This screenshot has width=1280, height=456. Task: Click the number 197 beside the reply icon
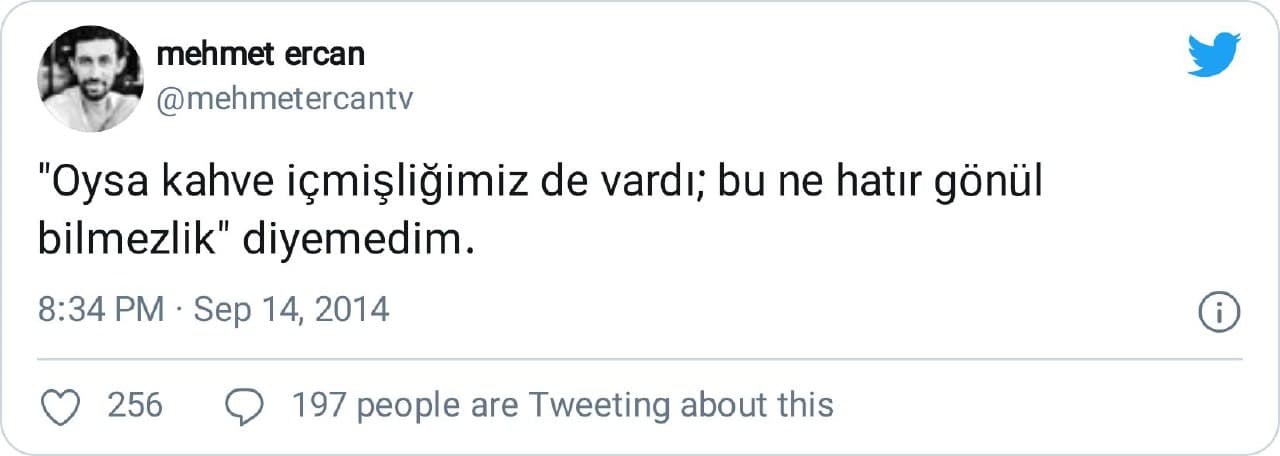click(318, 405)
